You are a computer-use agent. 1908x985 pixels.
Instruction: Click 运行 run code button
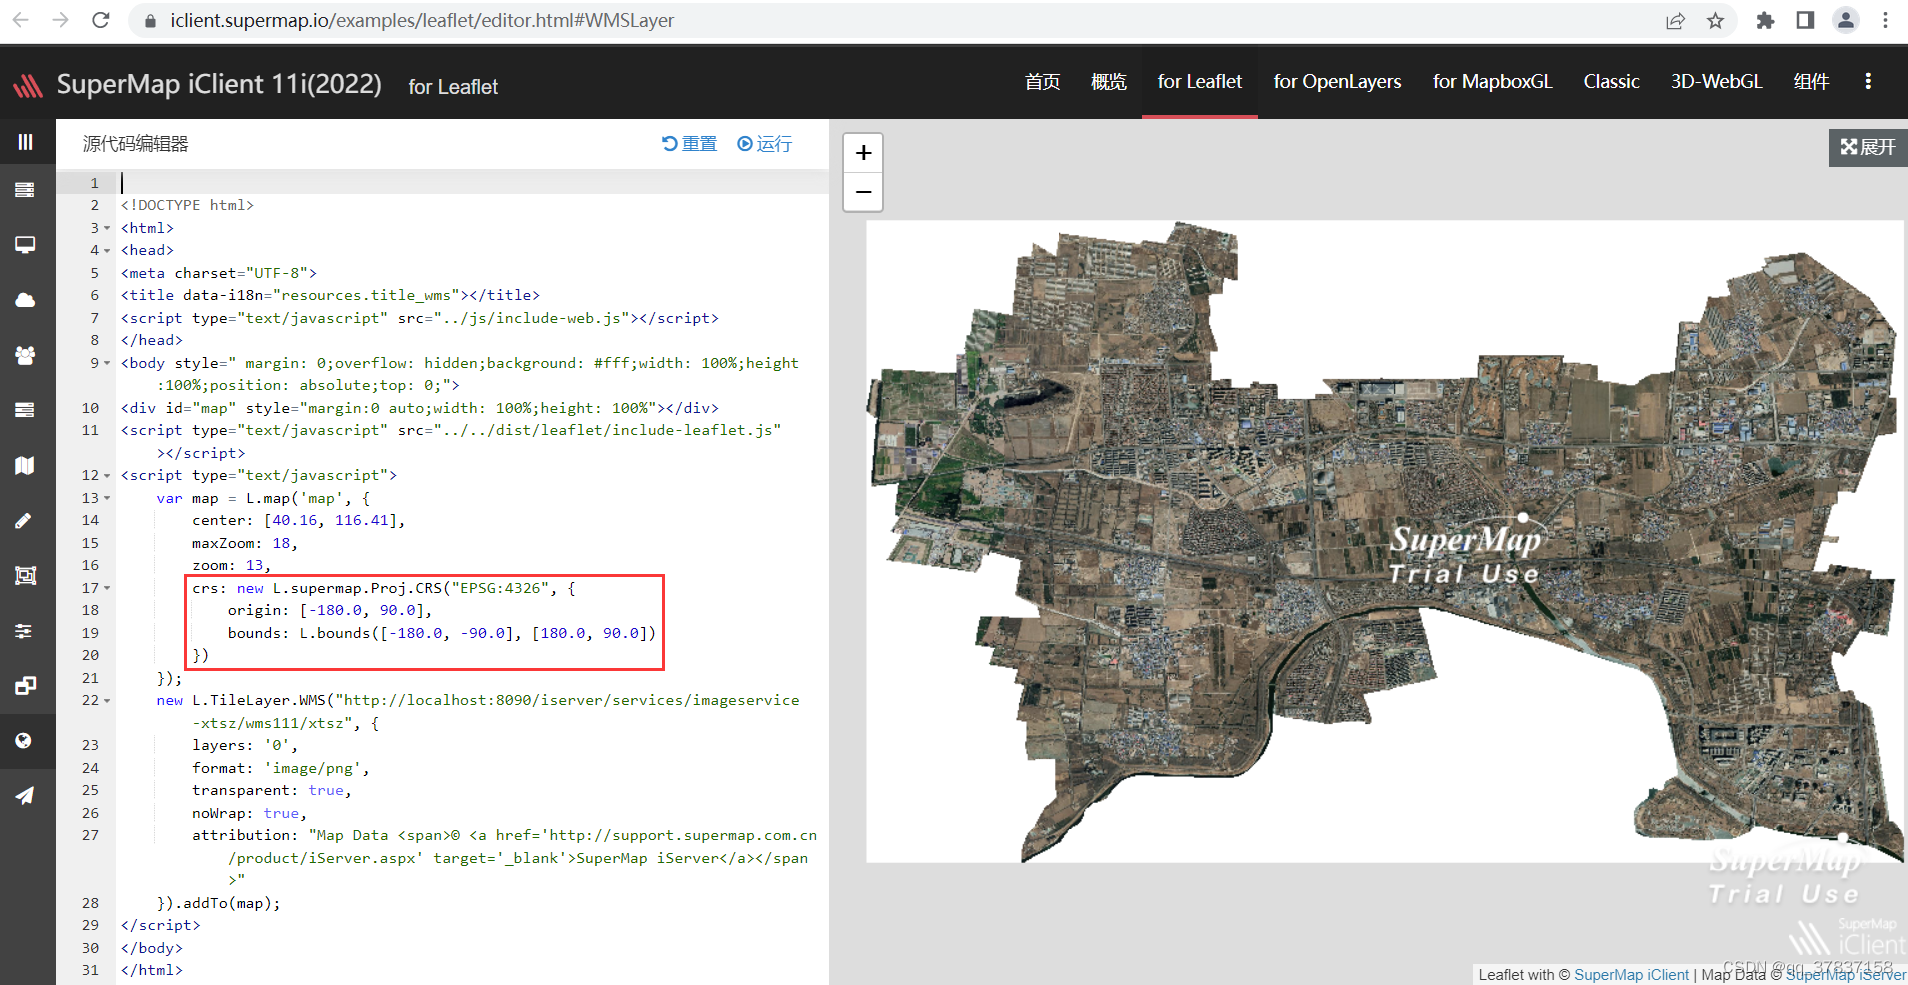[764, 144]
